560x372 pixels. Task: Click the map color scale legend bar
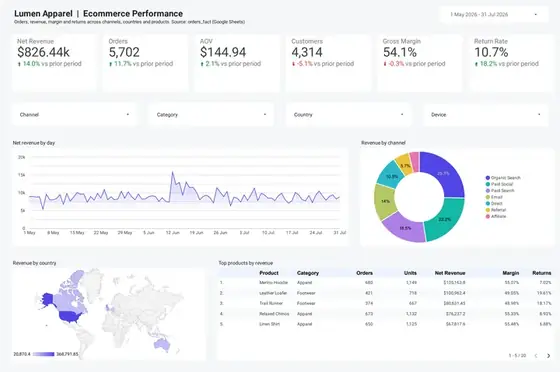44,354
